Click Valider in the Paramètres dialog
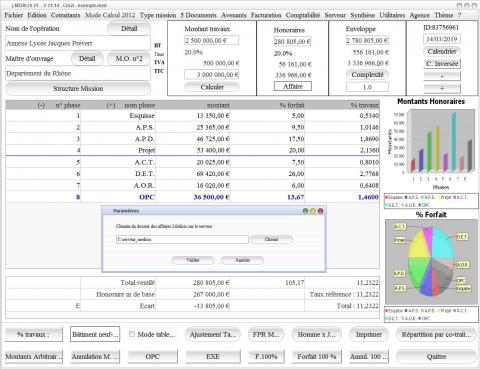This screenshot has width=480, height=369. (193, 260)
